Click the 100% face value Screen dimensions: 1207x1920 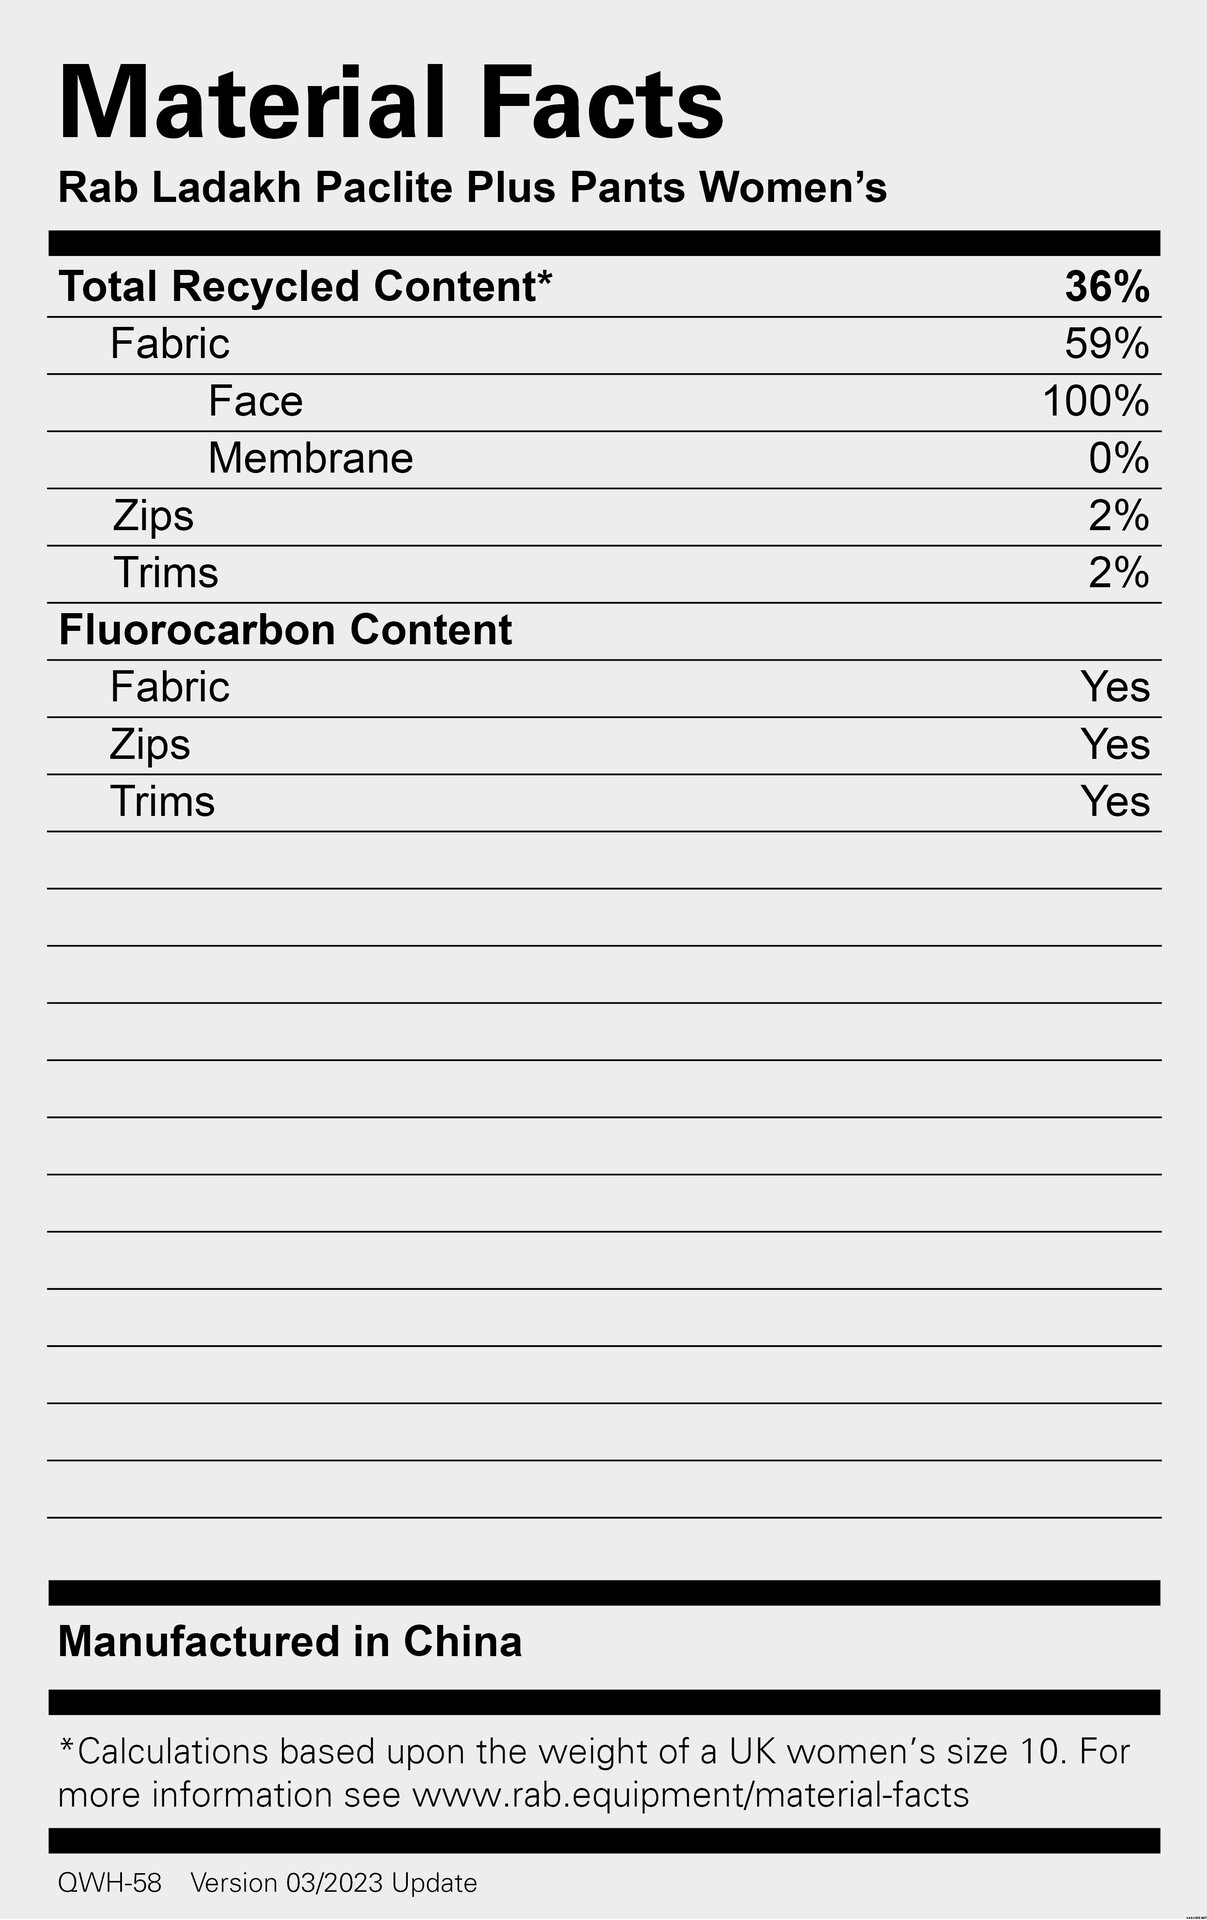[1095, 402]
